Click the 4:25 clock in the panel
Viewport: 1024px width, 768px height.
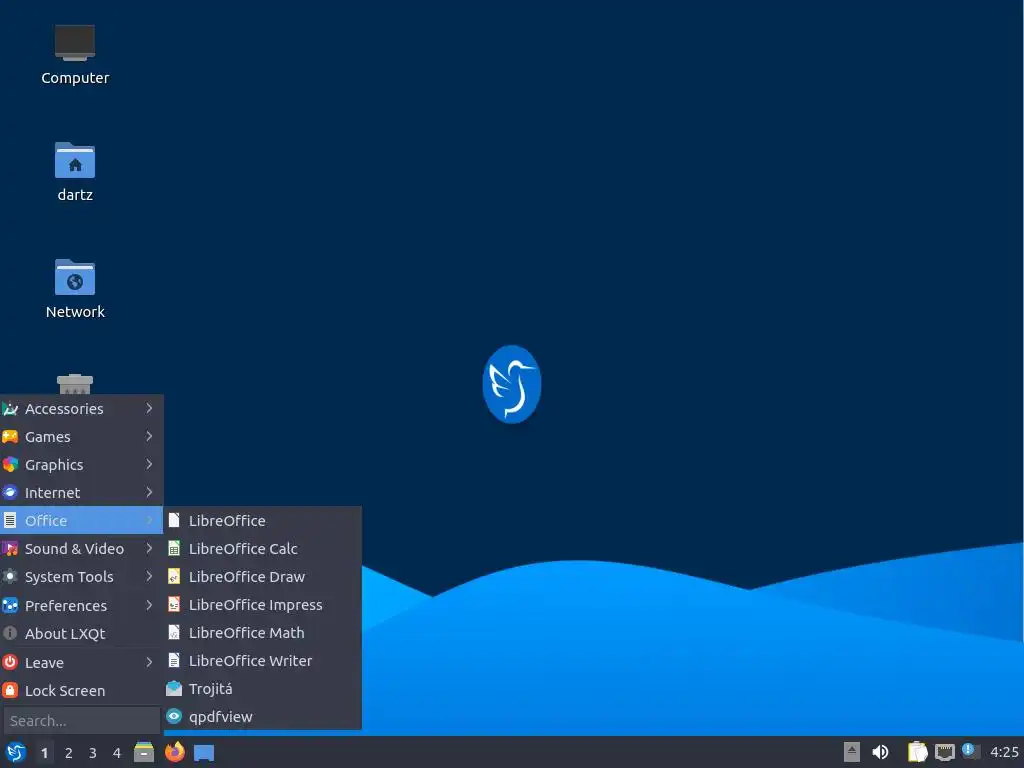pos(1004,752)
